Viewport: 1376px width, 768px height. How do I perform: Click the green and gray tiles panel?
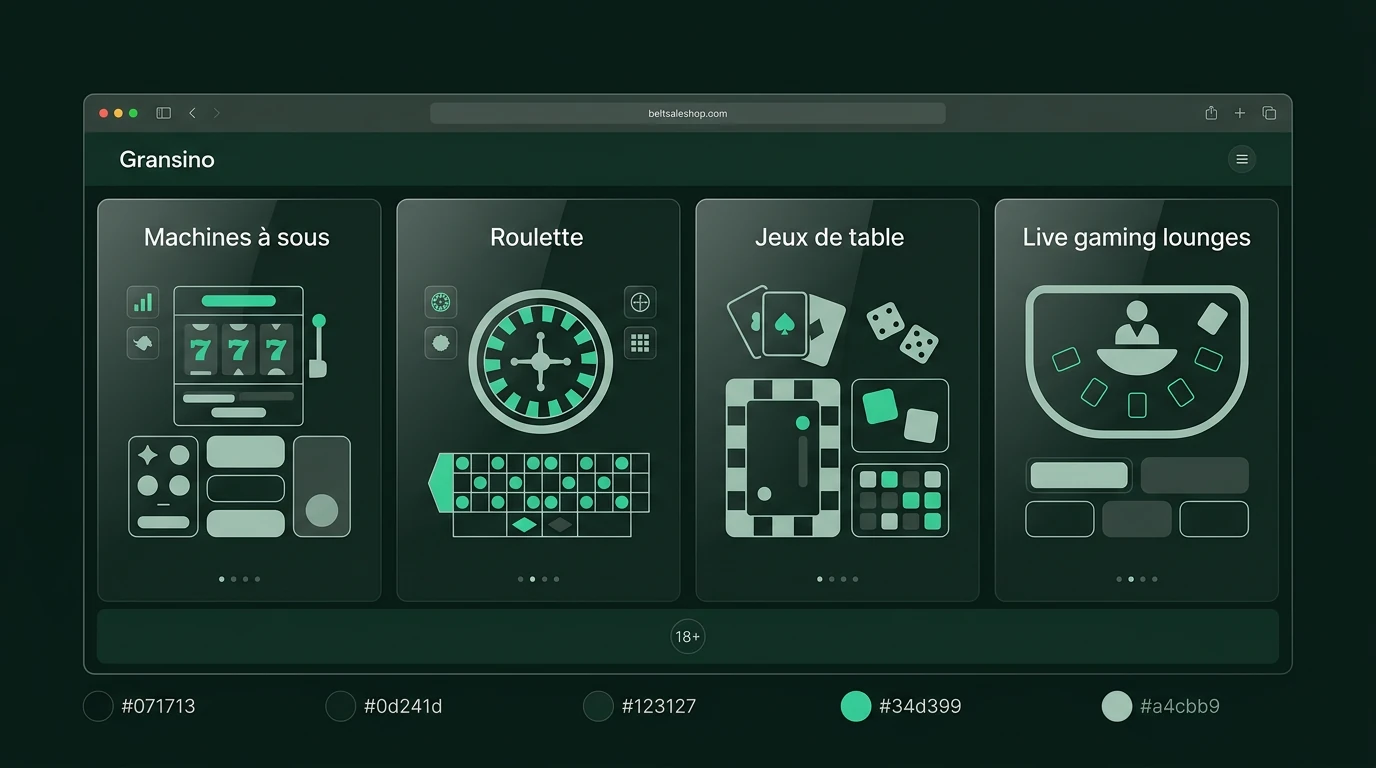pos(900,415)
